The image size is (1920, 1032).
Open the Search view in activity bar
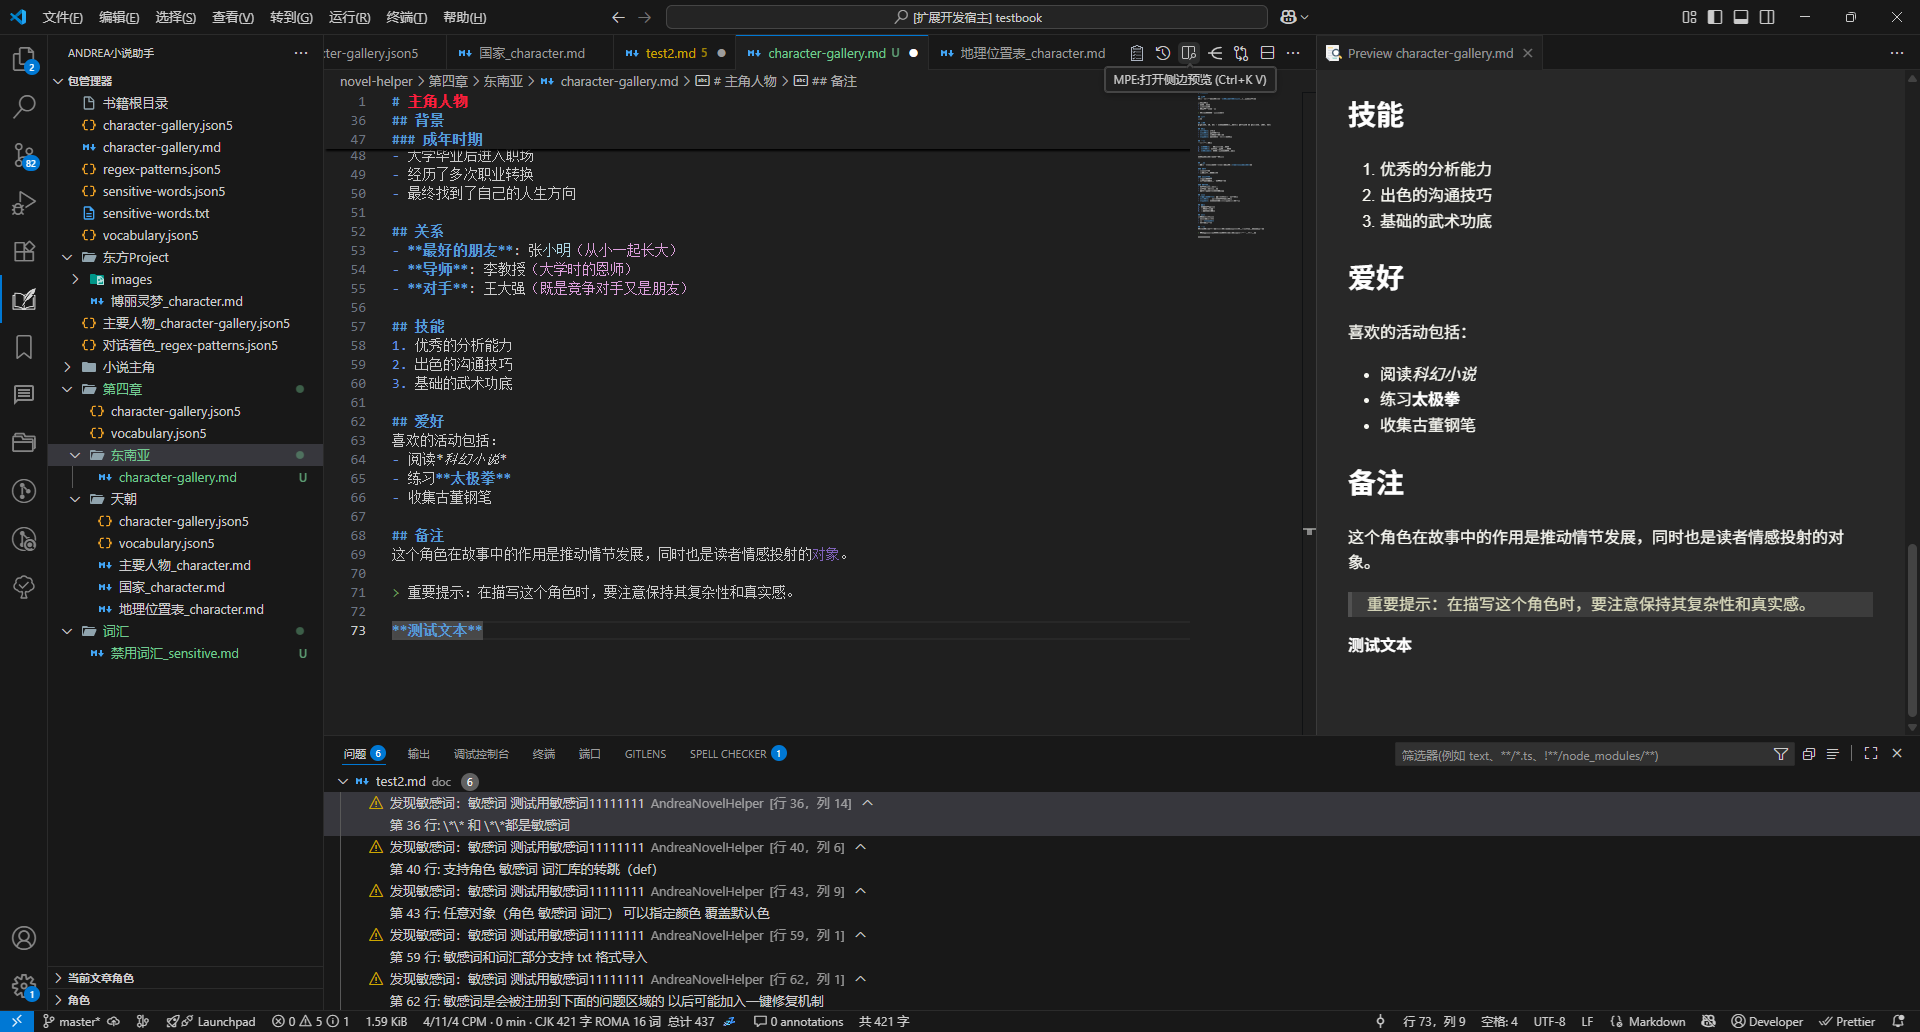coord(24,106)
